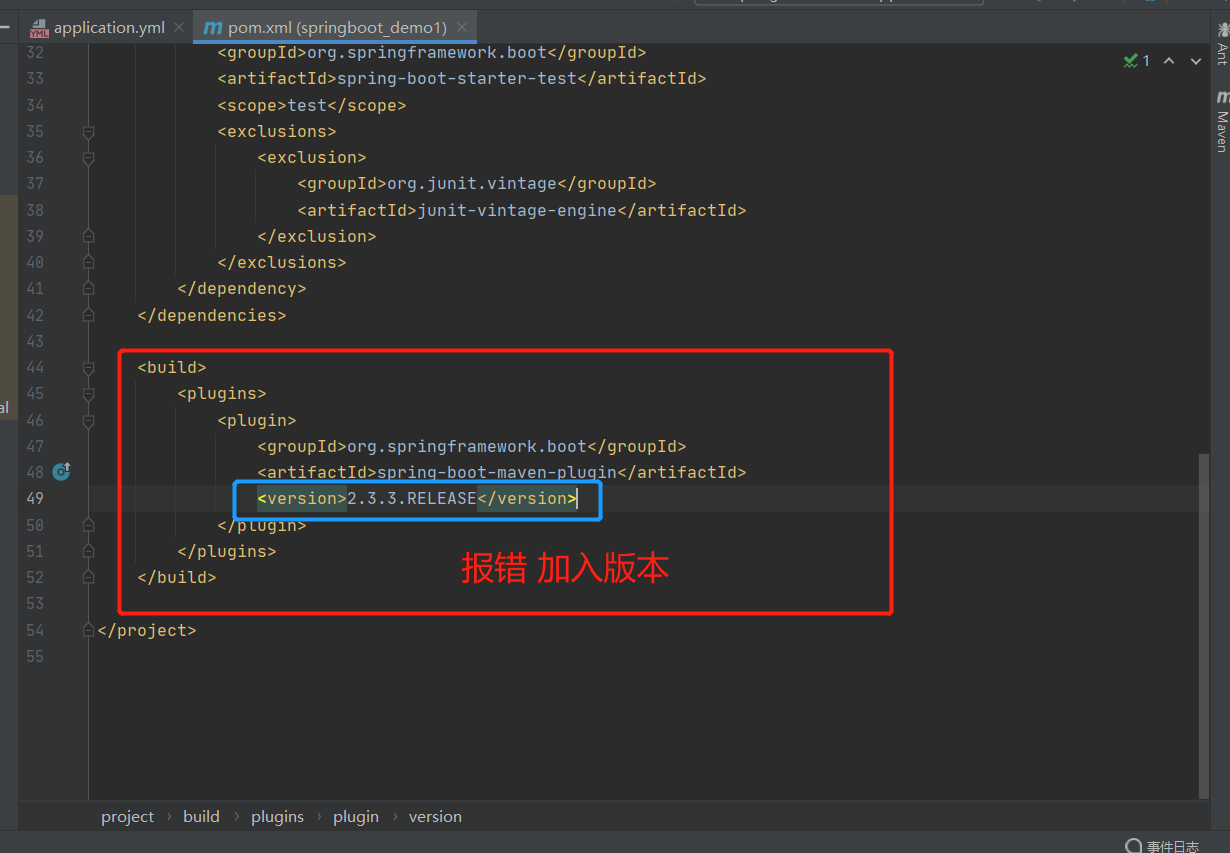The width and height of the screenshot is (1230, 853).
Task: Collapse fold marker at closing plugin line 50
Action: click(x=88, y=525)
